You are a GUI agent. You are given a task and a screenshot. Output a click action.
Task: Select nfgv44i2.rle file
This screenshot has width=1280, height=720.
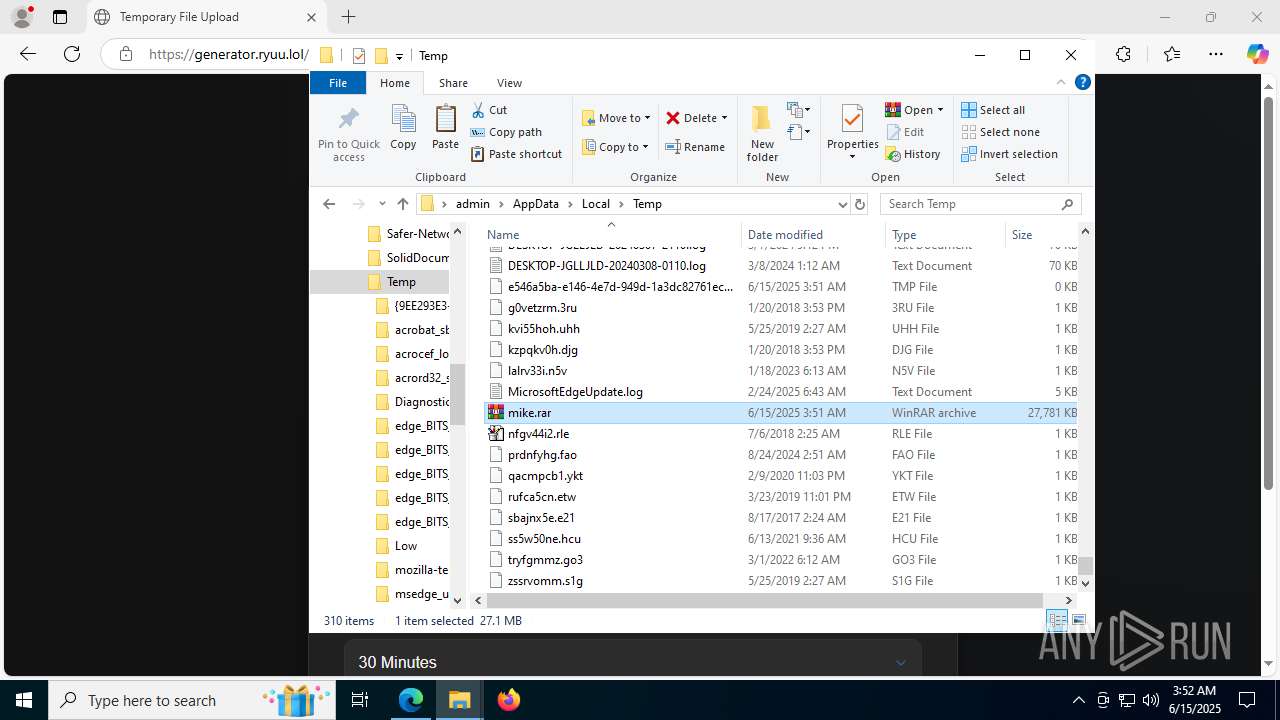782,434
